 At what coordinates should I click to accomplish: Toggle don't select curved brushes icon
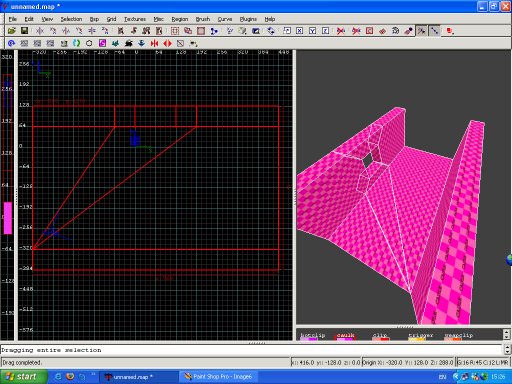[356, 31]
